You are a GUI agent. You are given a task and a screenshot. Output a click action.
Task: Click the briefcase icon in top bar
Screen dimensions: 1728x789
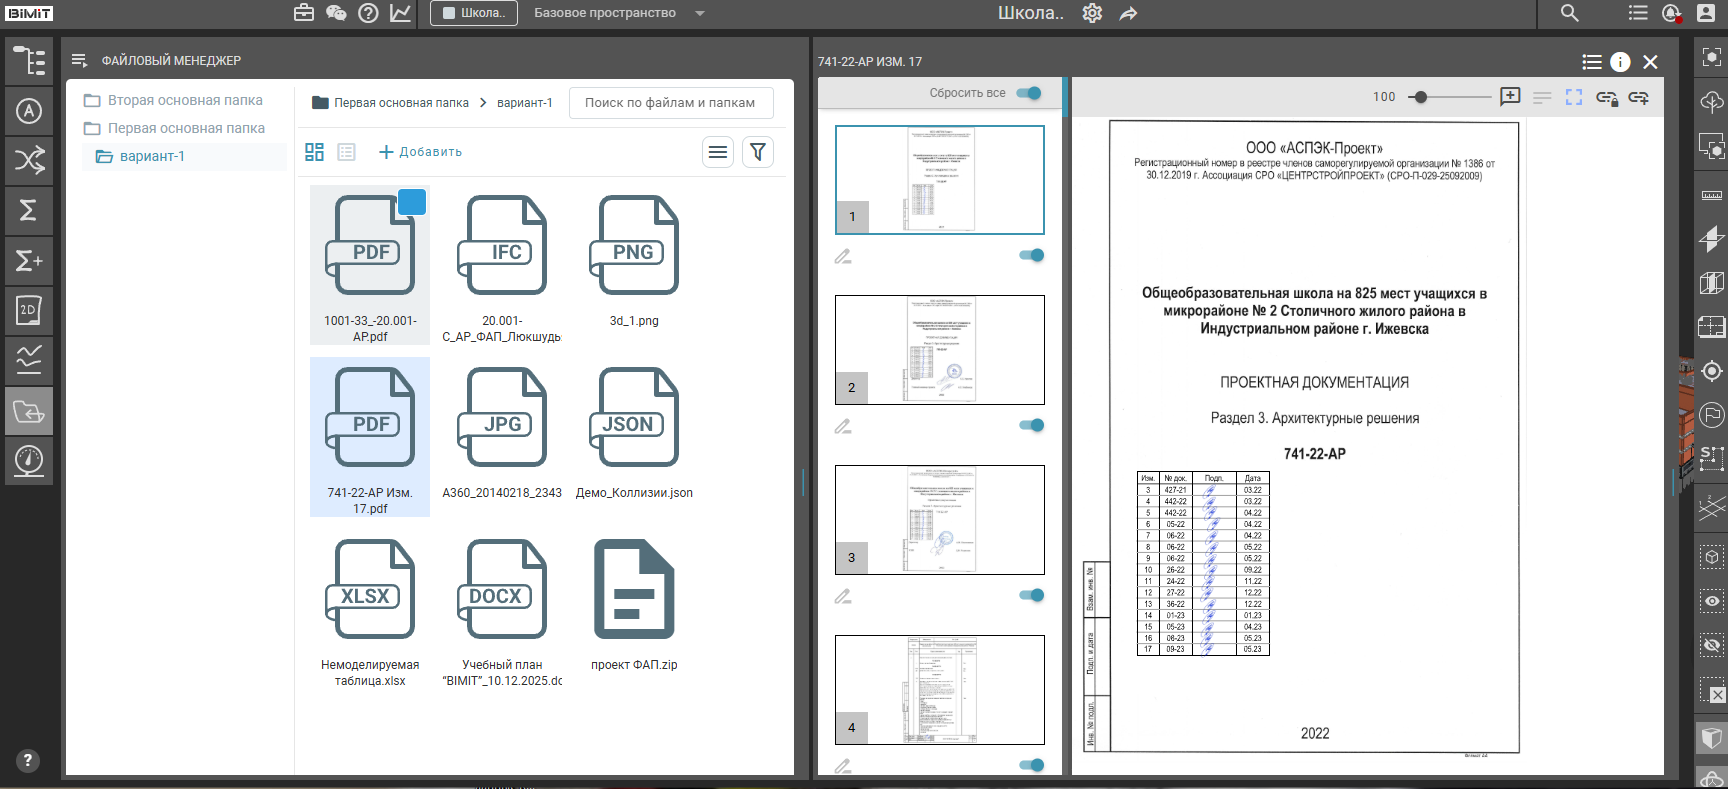pos(304,13)
